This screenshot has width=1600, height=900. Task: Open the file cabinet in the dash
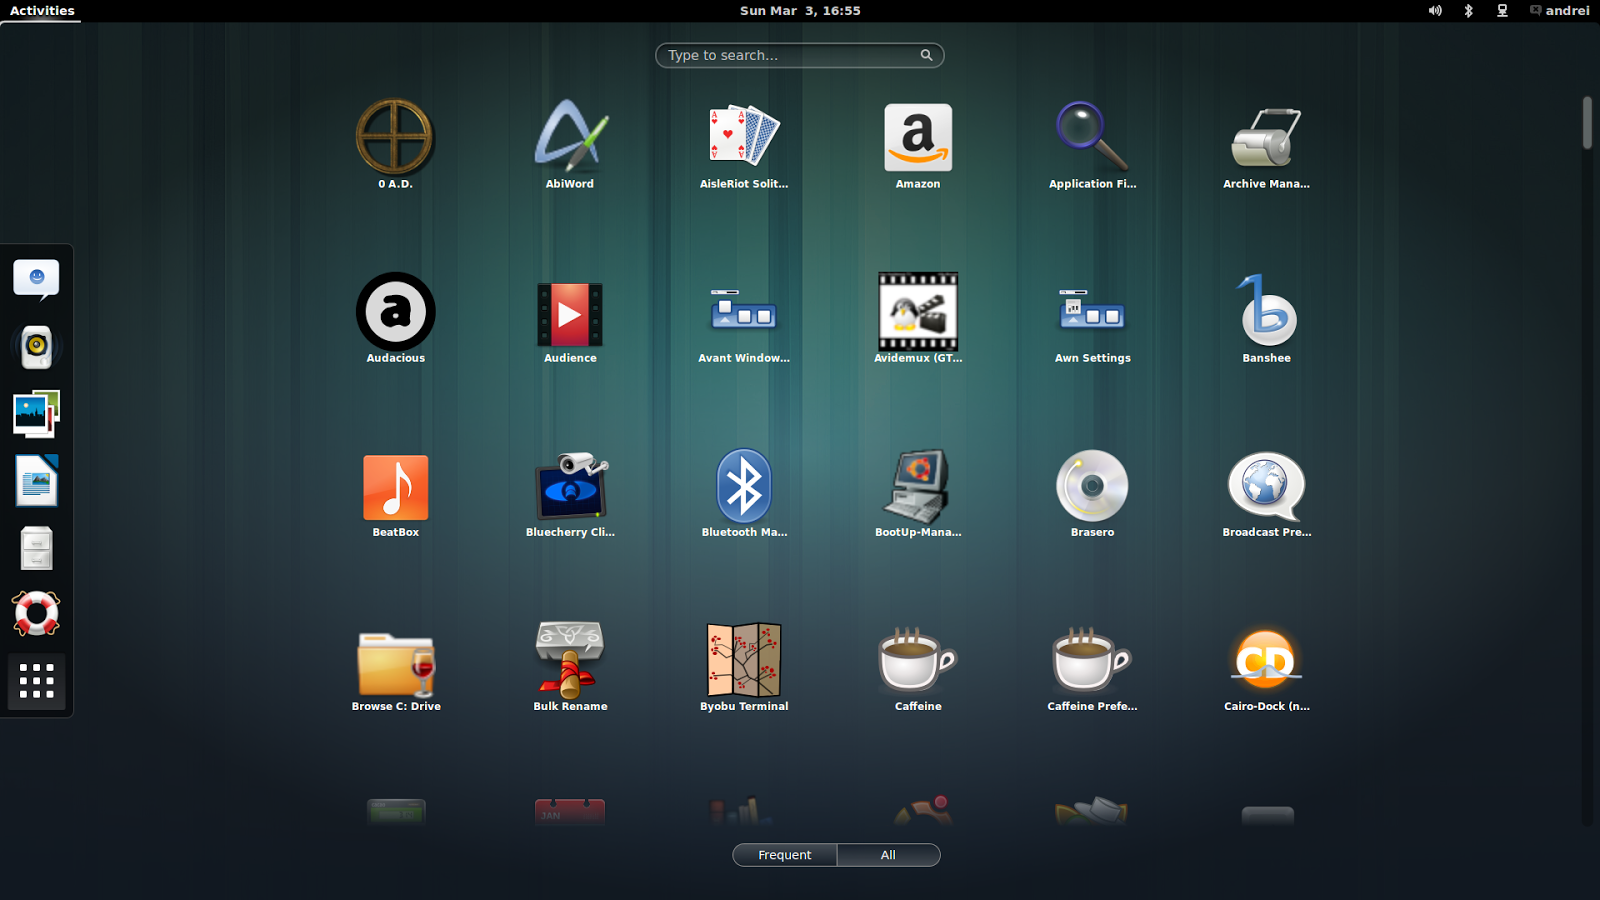point(36,548)
